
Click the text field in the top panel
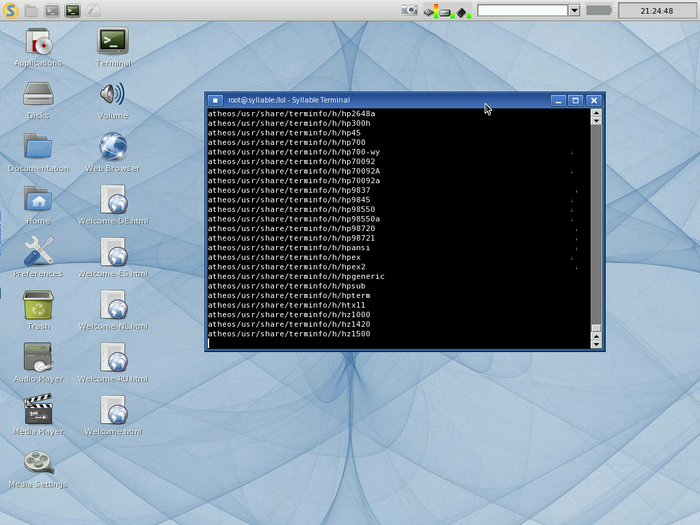click(x=522, y=10)
